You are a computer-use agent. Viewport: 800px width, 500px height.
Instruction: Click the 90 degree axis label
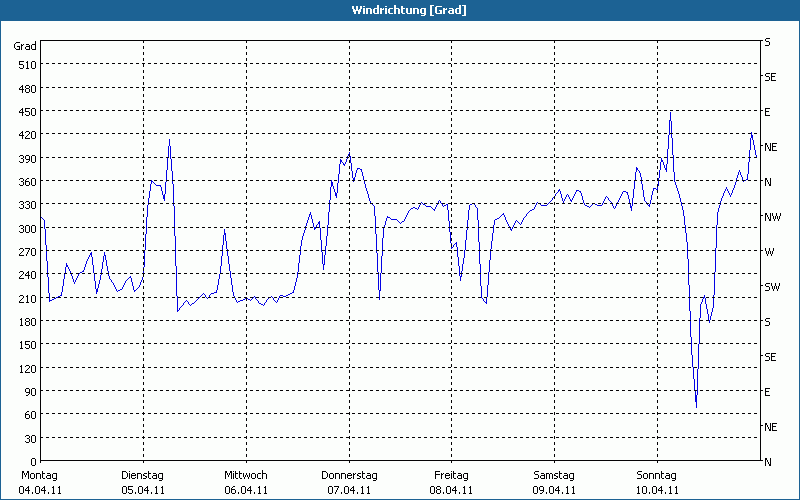pos(31,392)
